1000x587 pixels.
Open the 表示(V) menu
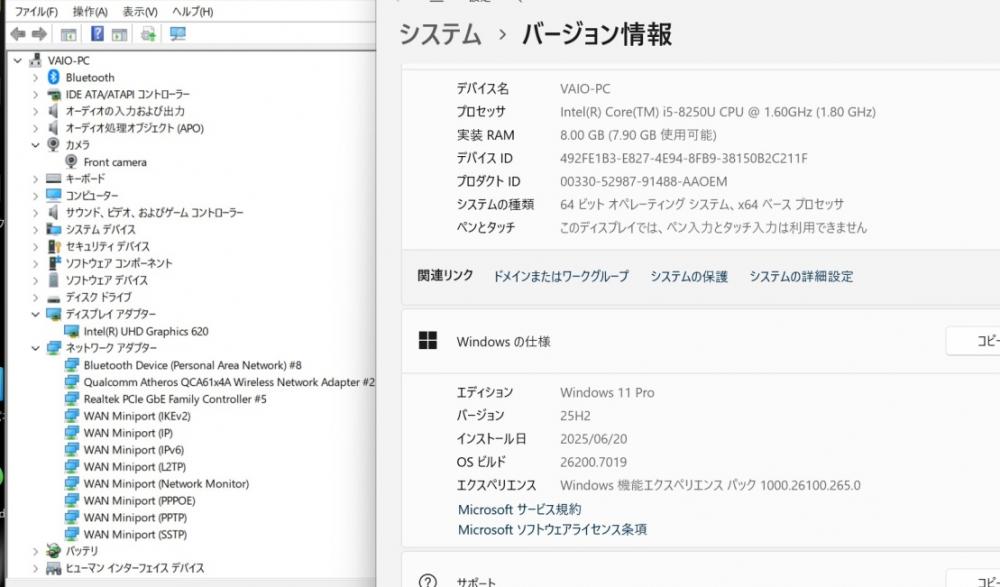140,12
